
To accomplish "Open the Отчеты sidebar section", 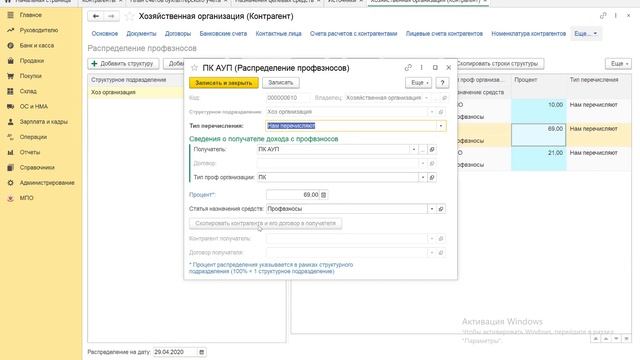I will tap(30, 152).
